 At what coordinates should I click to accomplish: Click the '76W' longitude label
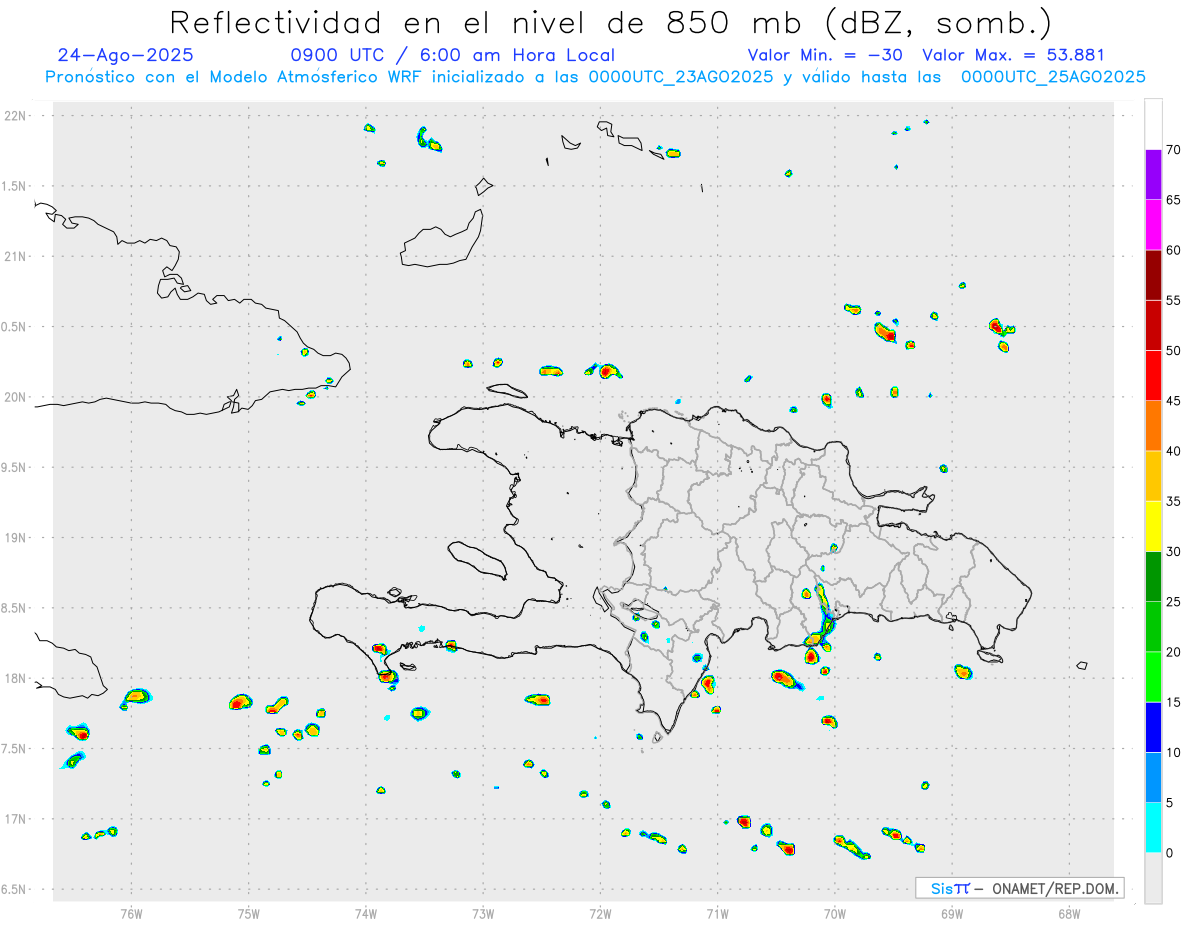pyautogui.click(x=131, y=913)
